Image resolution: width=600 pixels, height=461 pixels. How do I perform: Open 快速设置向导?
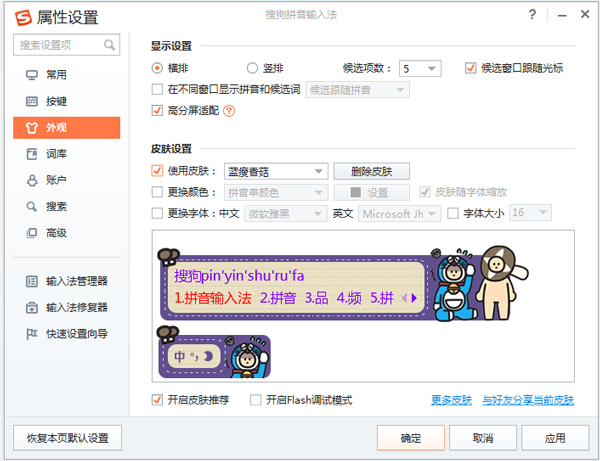pyautogui.click(x=67, y=334)
